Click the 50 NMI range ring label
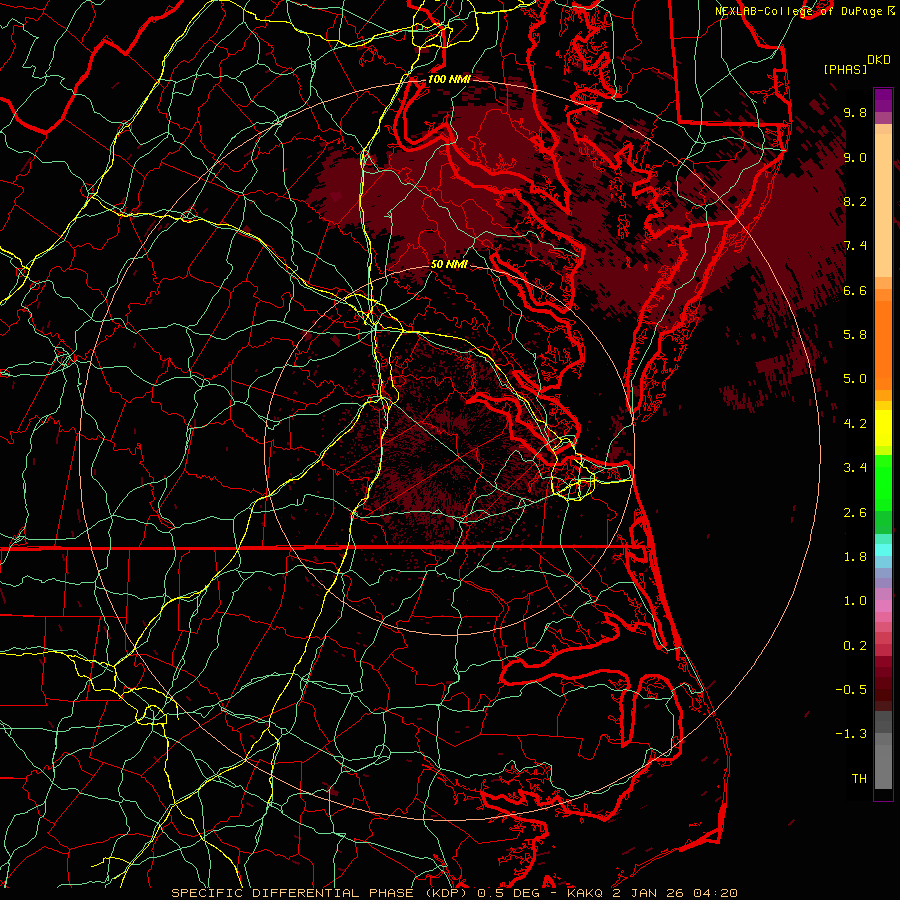The width and height of the screenshot is (900, 900). tap(449, 264)
